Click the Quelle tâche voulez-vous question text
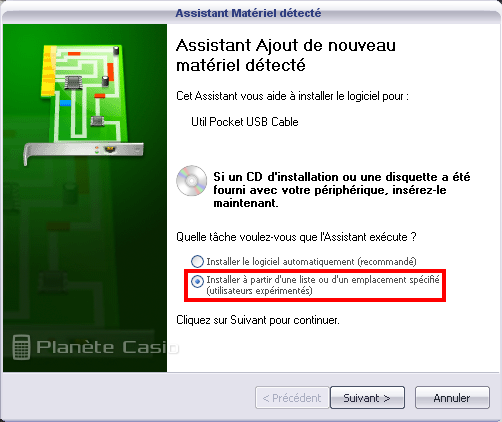The image size is (502, 422). click(x=296, y=237)
